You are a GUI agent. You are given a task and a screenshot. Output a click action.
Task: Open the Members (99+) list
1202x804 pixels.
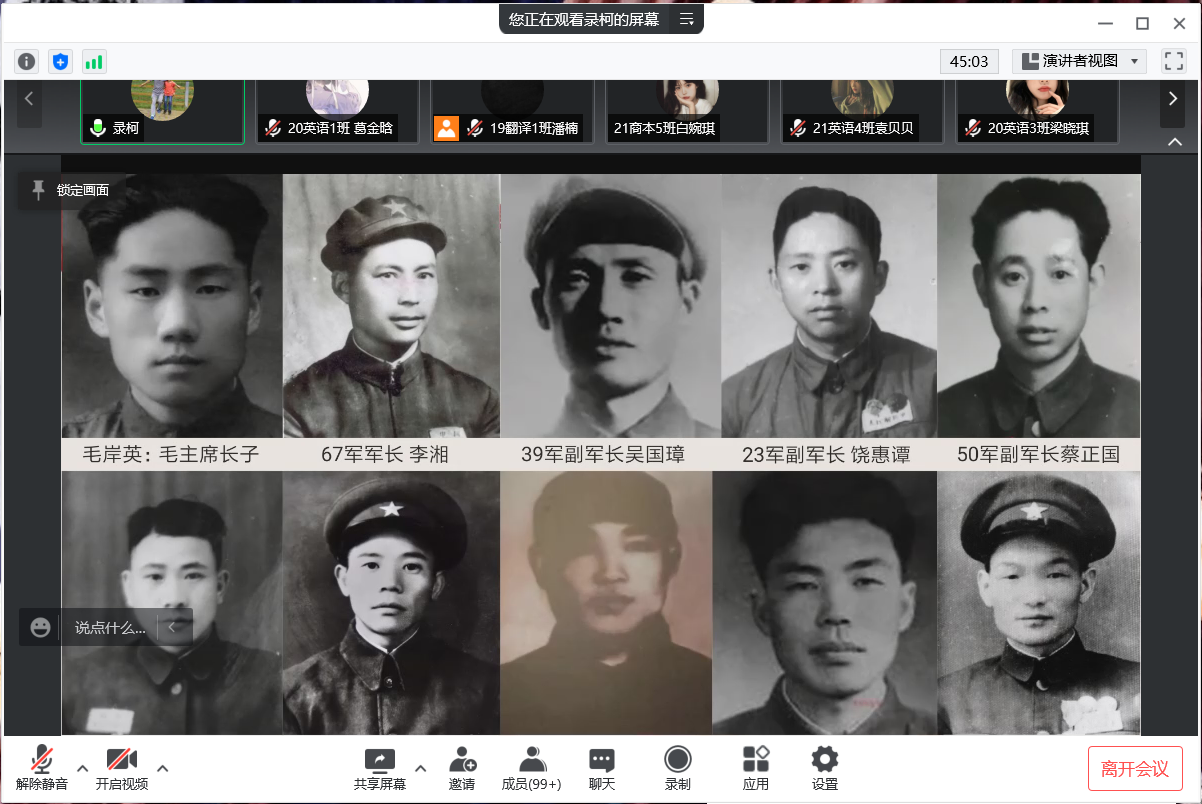(531, 768)
